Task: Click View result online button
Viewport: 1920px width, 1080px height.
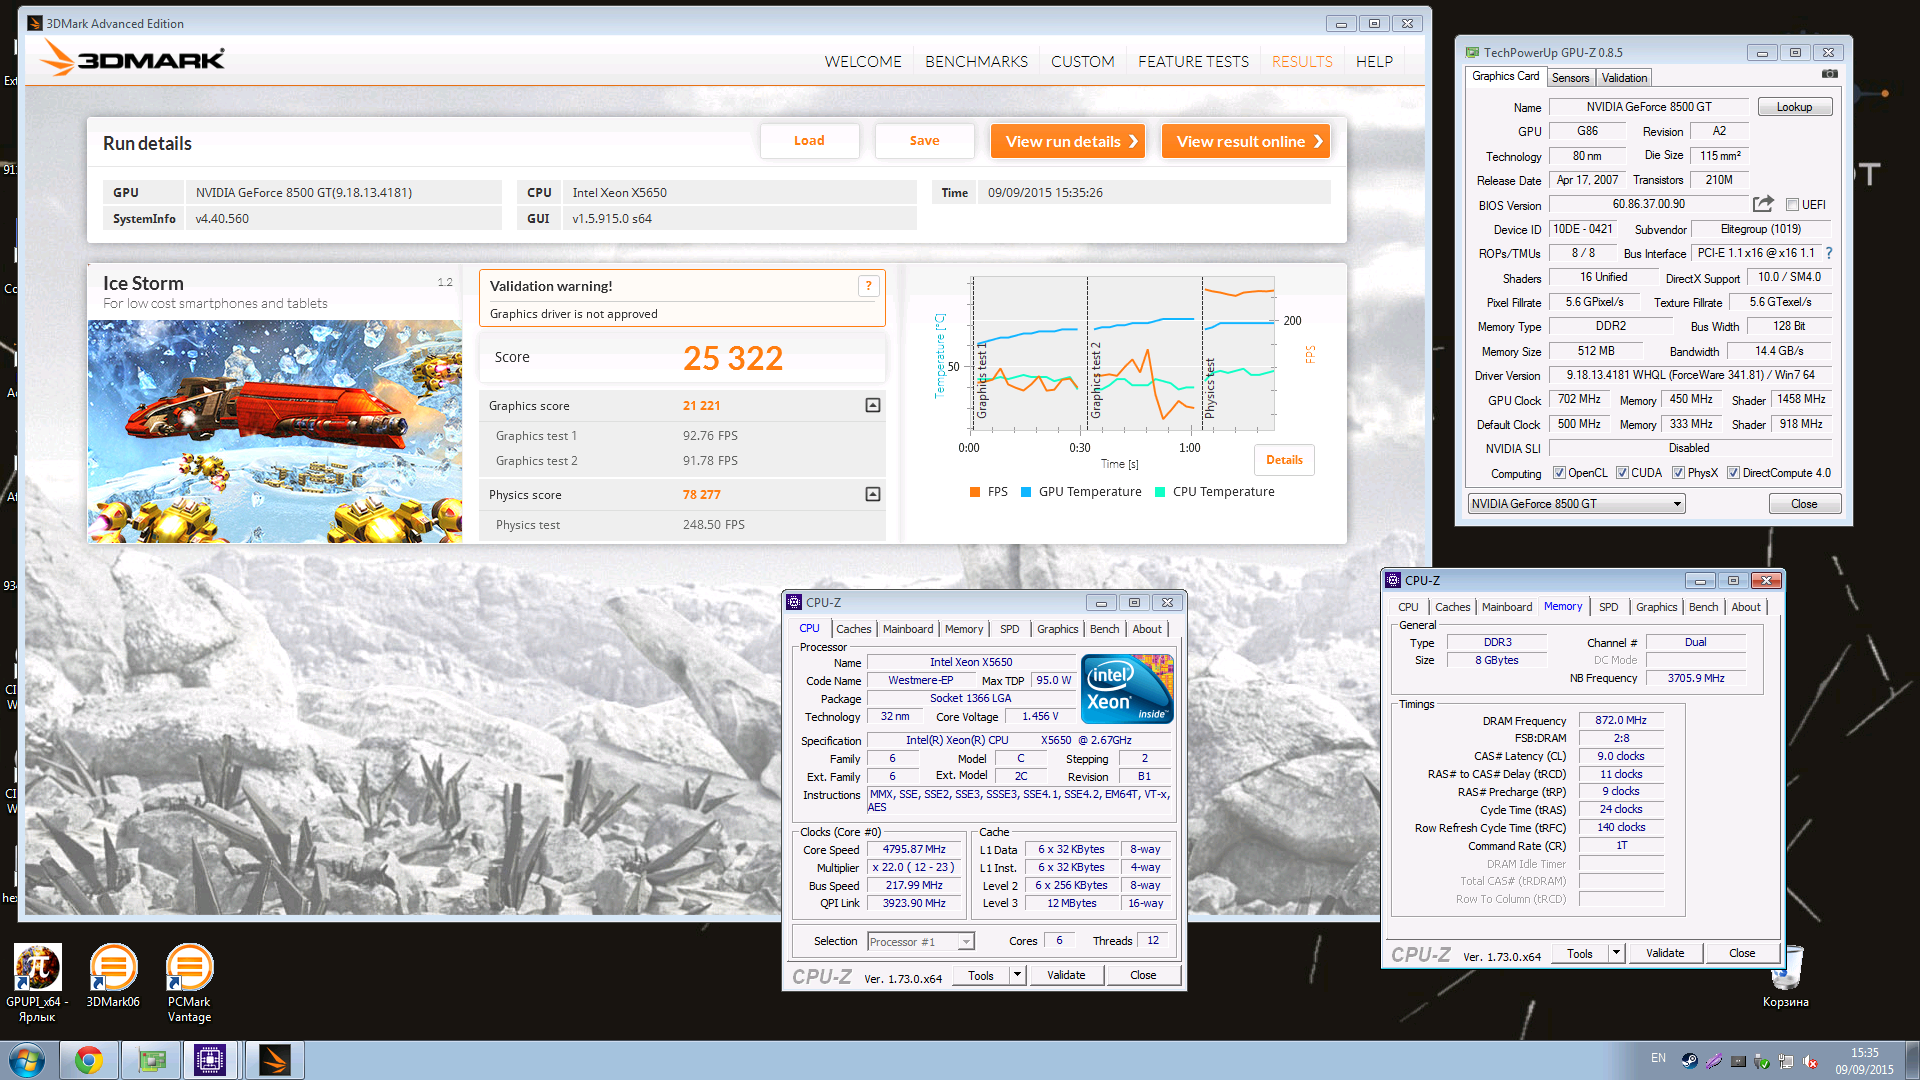Action: click(1246, 141)
